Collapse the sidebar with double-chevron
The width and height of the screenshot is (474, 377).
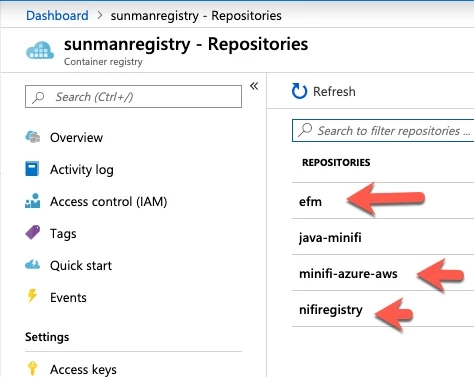pyautogui.click(x=254, y=86)
